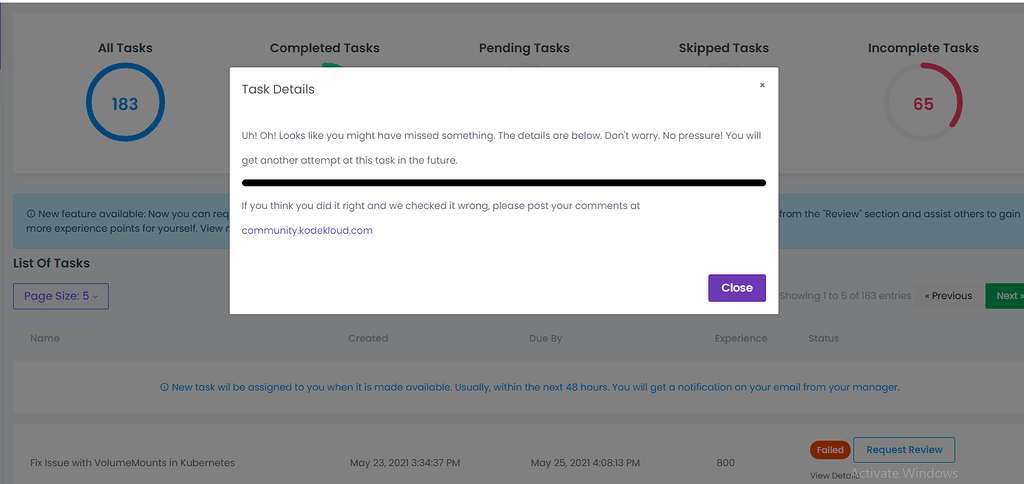Screen dimensions: 1024x484
Task: Click the info icon in the new feature banner
Action: (31, 214)
